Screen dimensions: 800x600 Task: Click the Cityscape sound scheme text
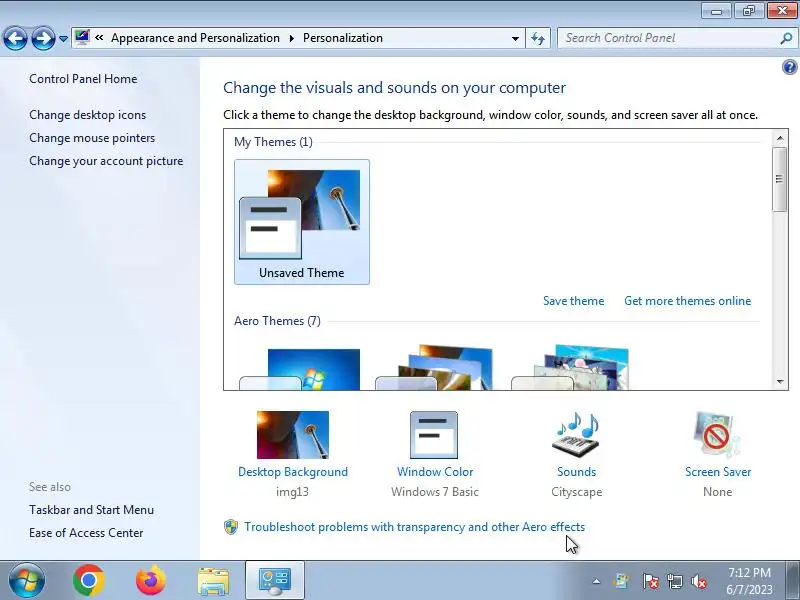577,492
